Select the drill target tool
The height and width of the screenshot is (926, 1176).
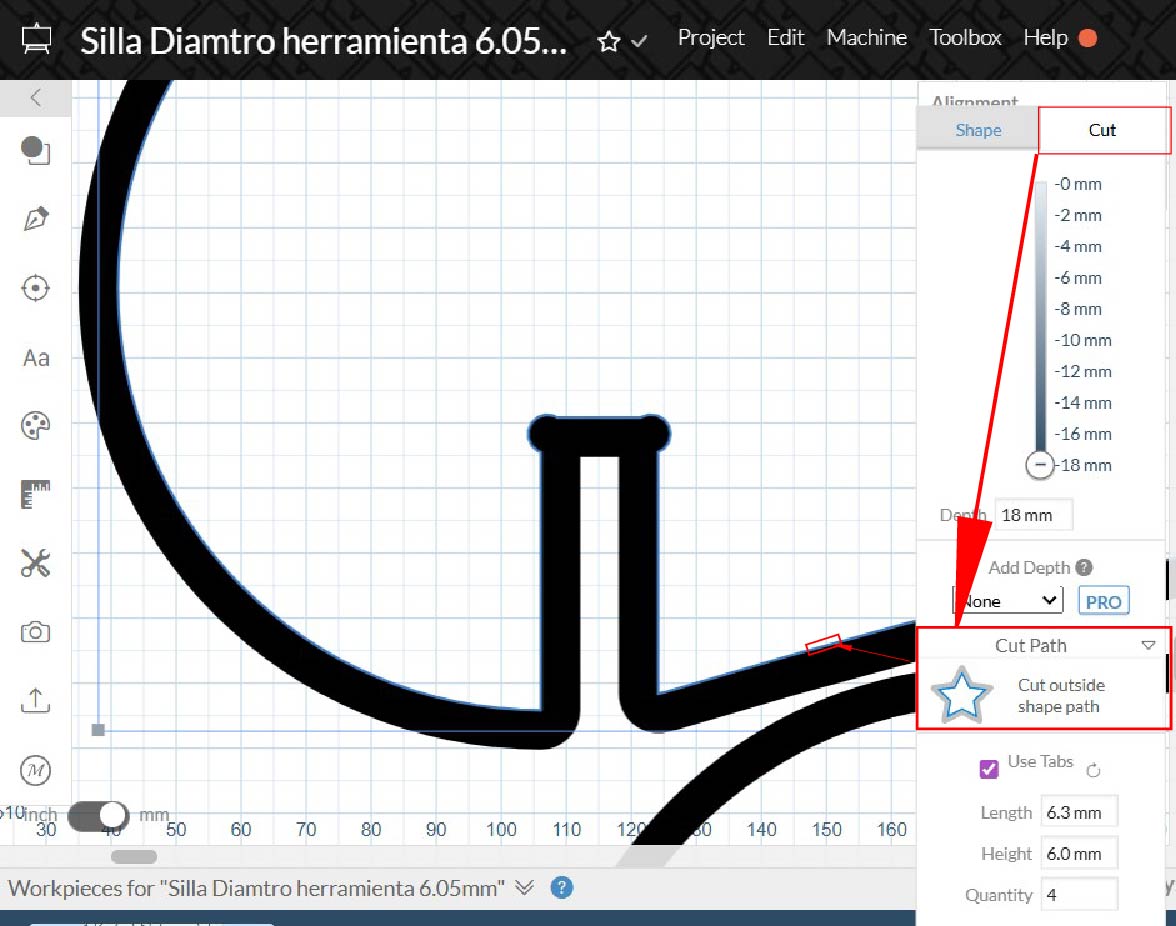[35, 288]
